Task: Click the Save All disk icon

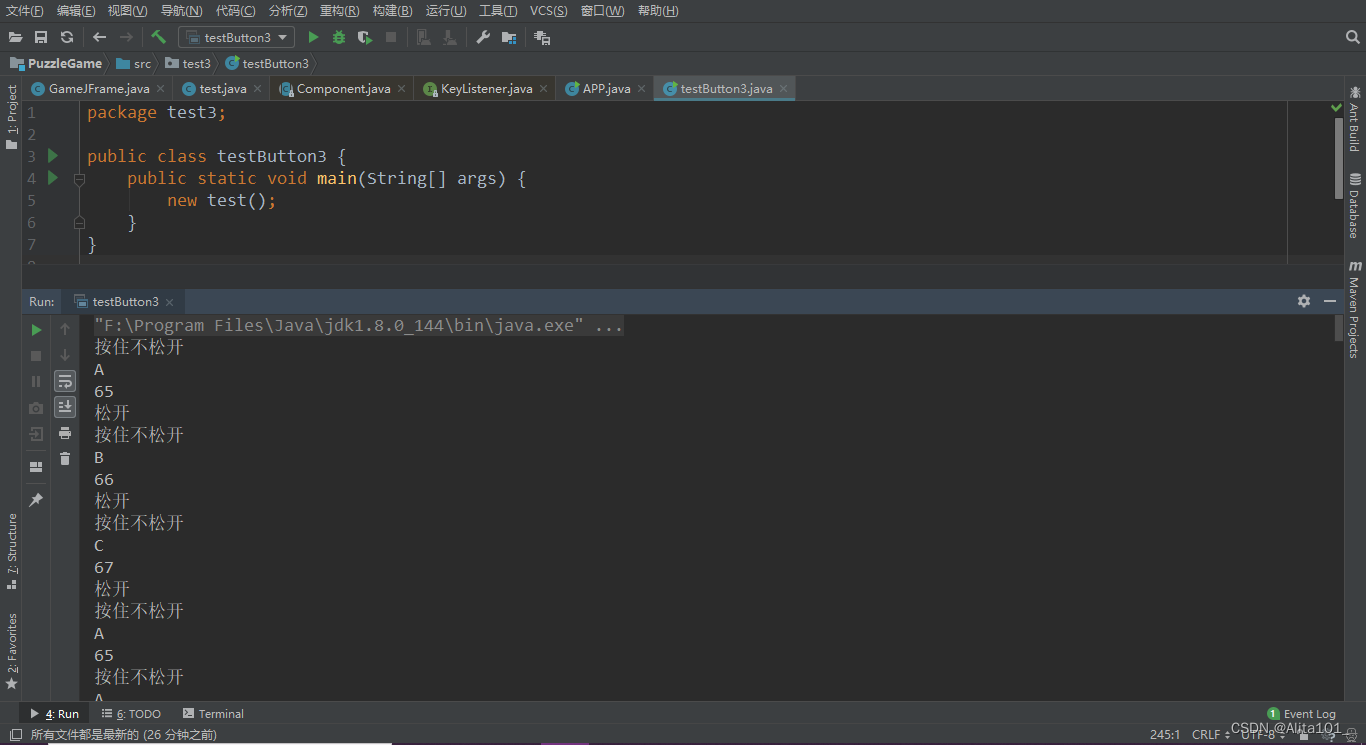Action: point(41,37)
